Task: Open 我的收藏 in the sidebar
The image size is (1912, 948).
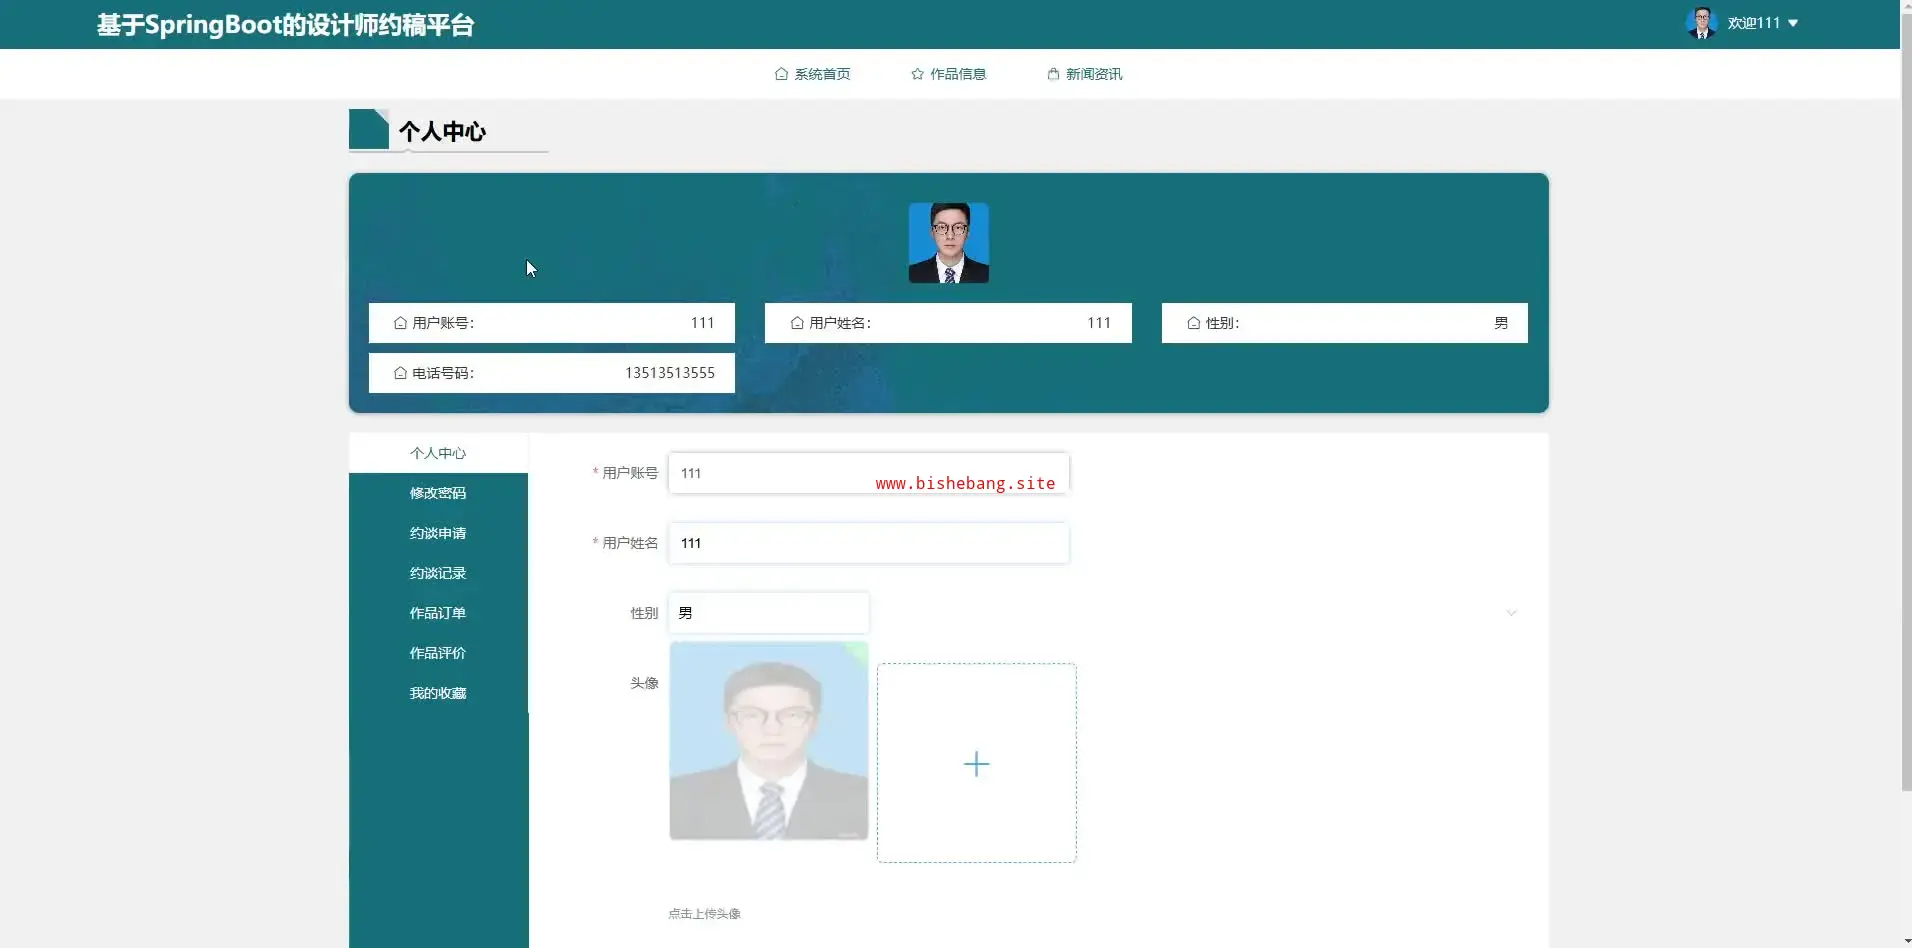Action: pos(438,693)
